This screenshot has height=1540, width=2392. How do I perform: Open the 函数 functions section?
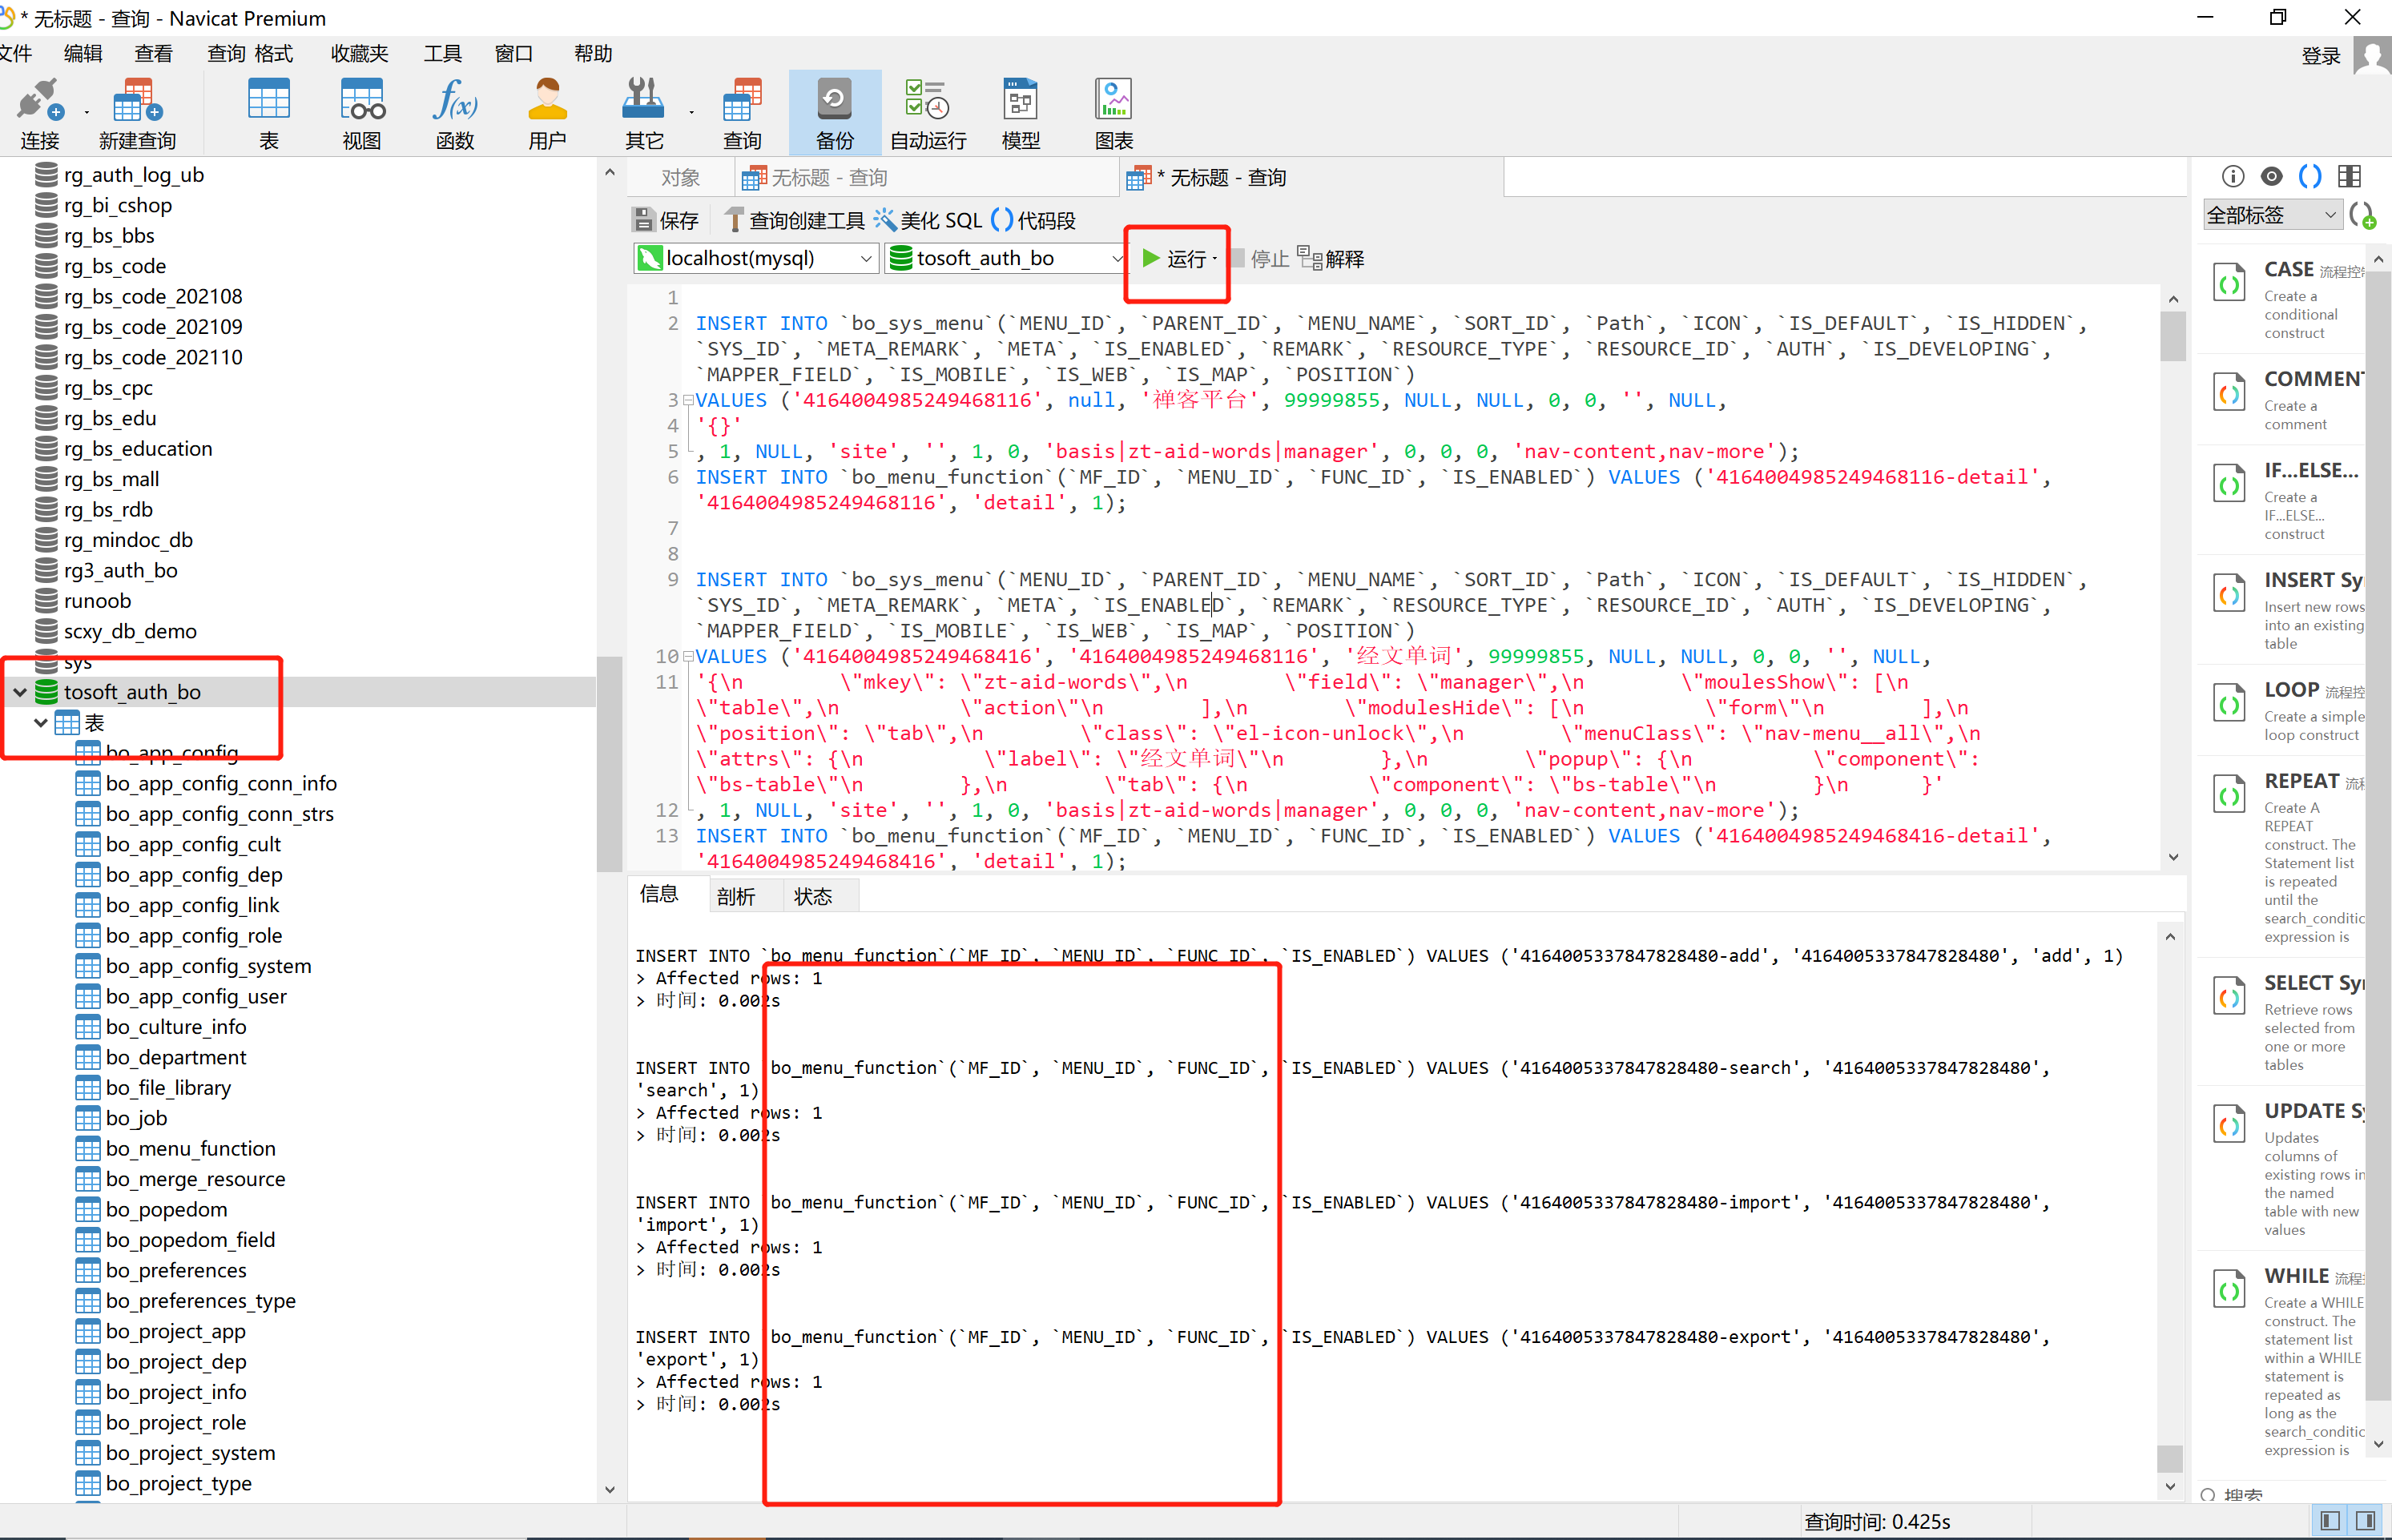pos(455,113)
